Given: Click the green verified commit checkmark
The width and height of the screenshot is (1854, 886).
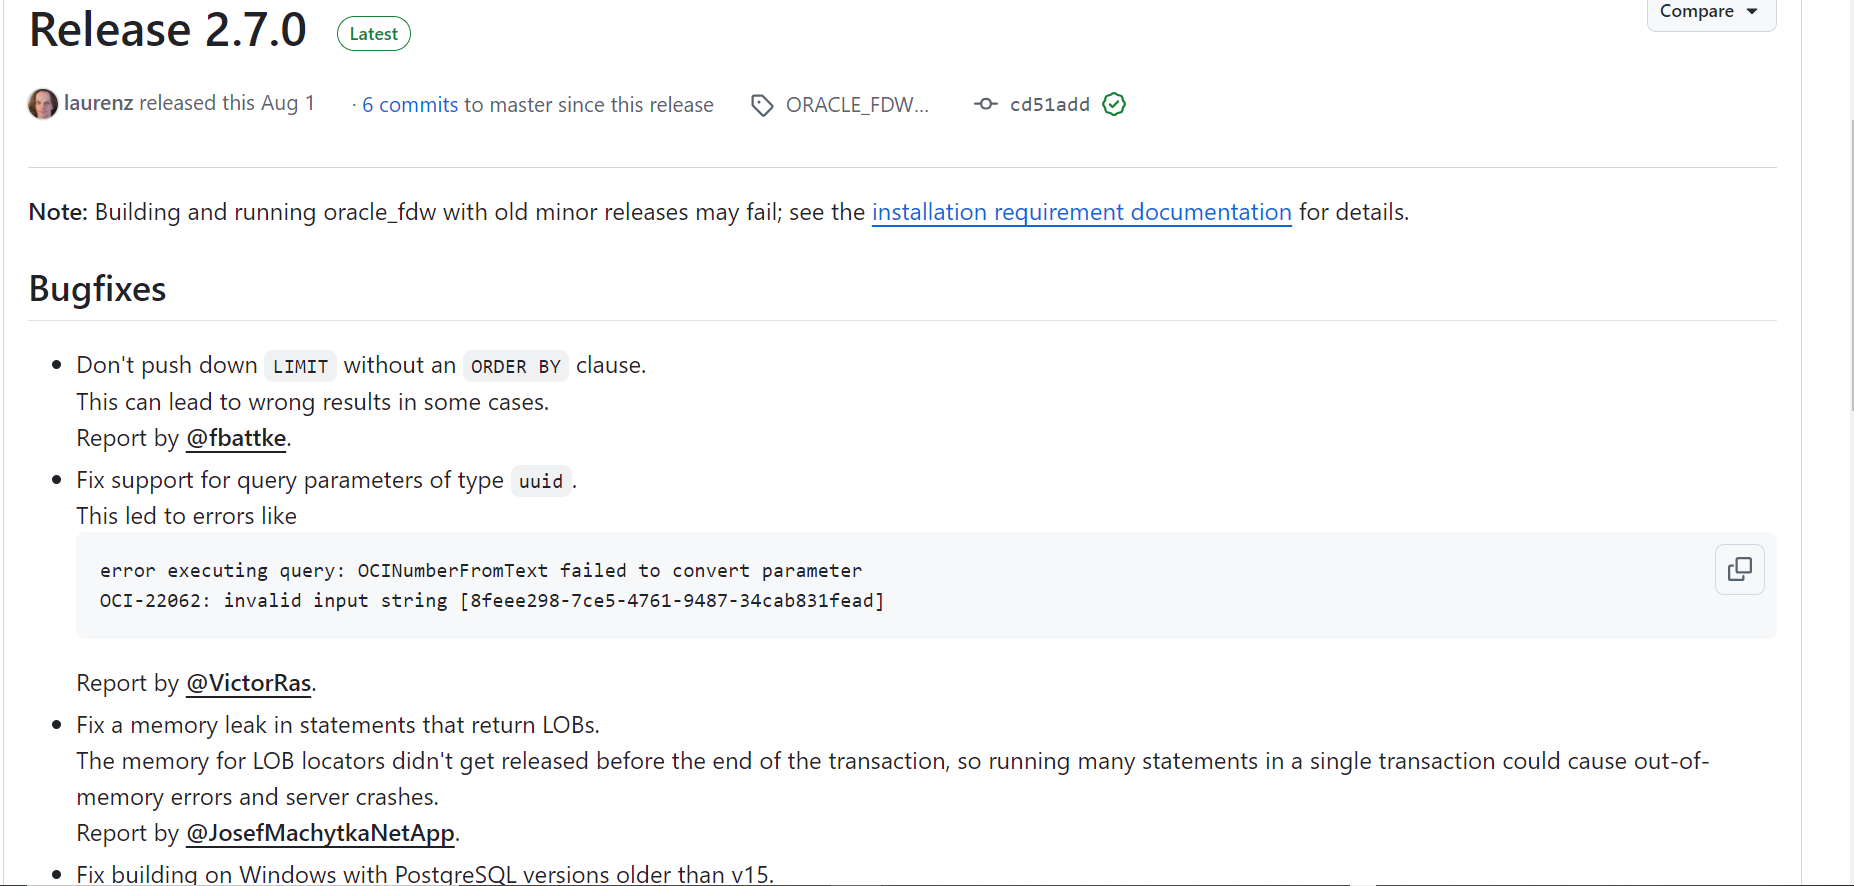Looking at the screenshot, I should [1114, 104].
